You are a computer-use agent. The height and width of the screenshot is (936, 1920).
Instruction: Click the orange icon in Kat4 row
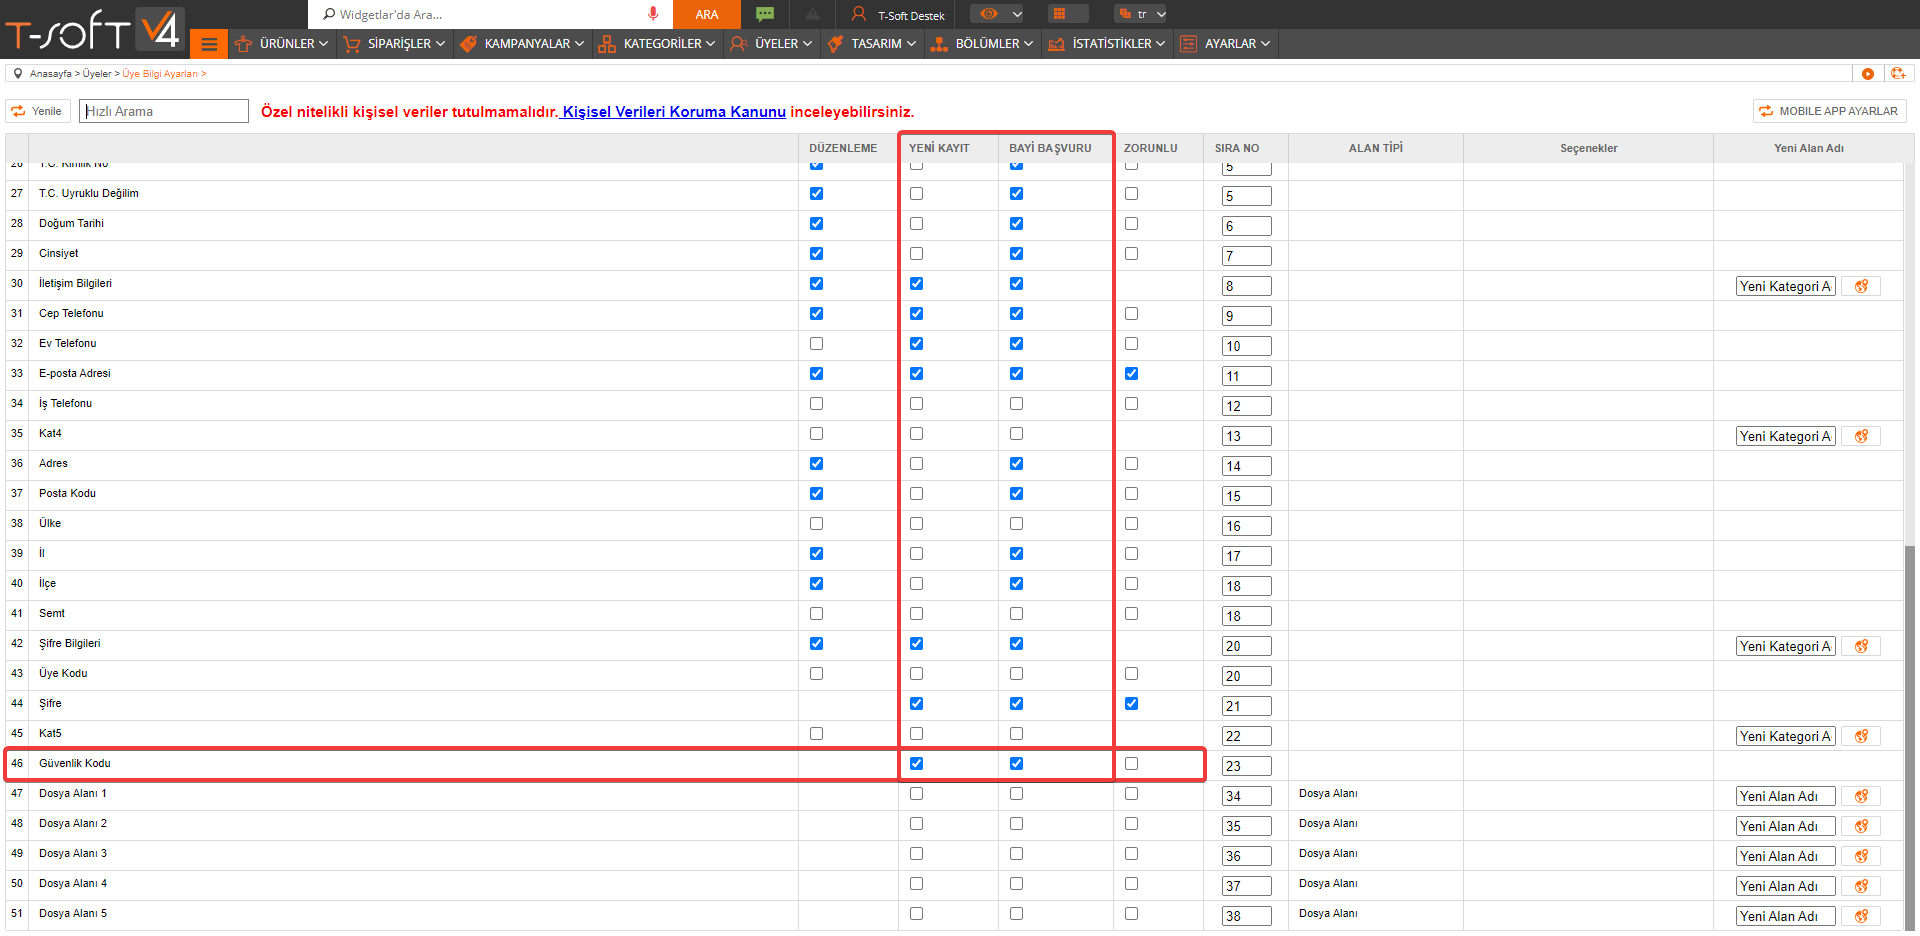[x=1861, y=436]
